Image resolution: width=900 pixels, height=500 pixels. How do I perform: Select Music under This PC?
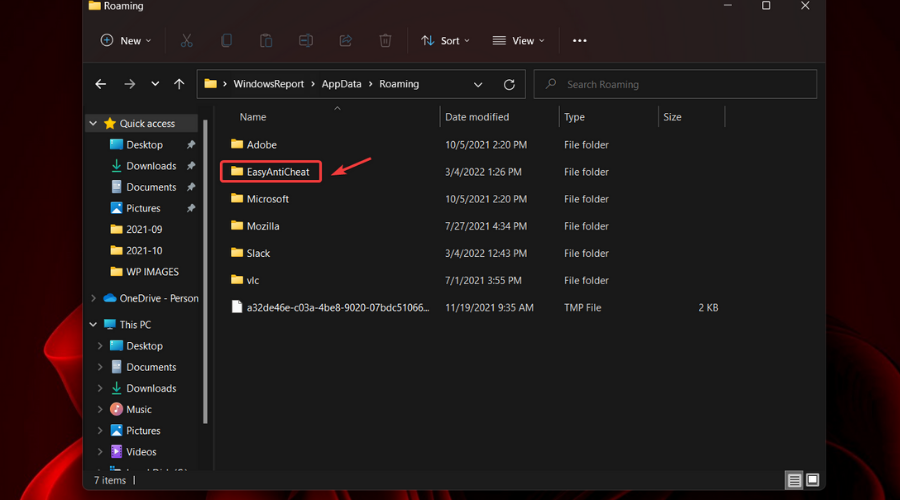click(x=131, y=409)
